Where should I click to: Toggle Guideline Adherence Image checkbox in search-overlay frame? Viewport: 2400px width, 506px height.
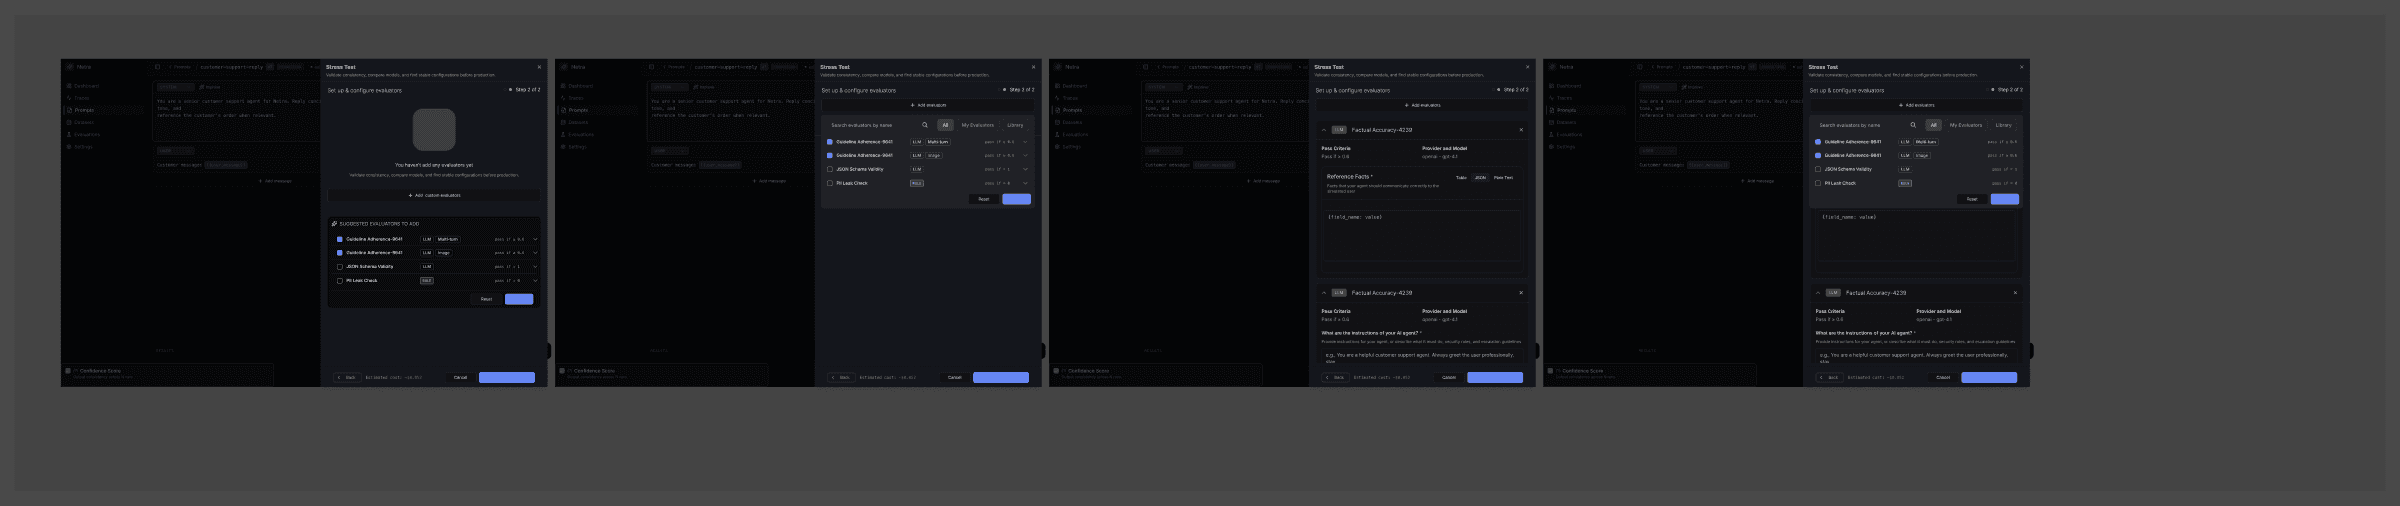click(1818, 156)
